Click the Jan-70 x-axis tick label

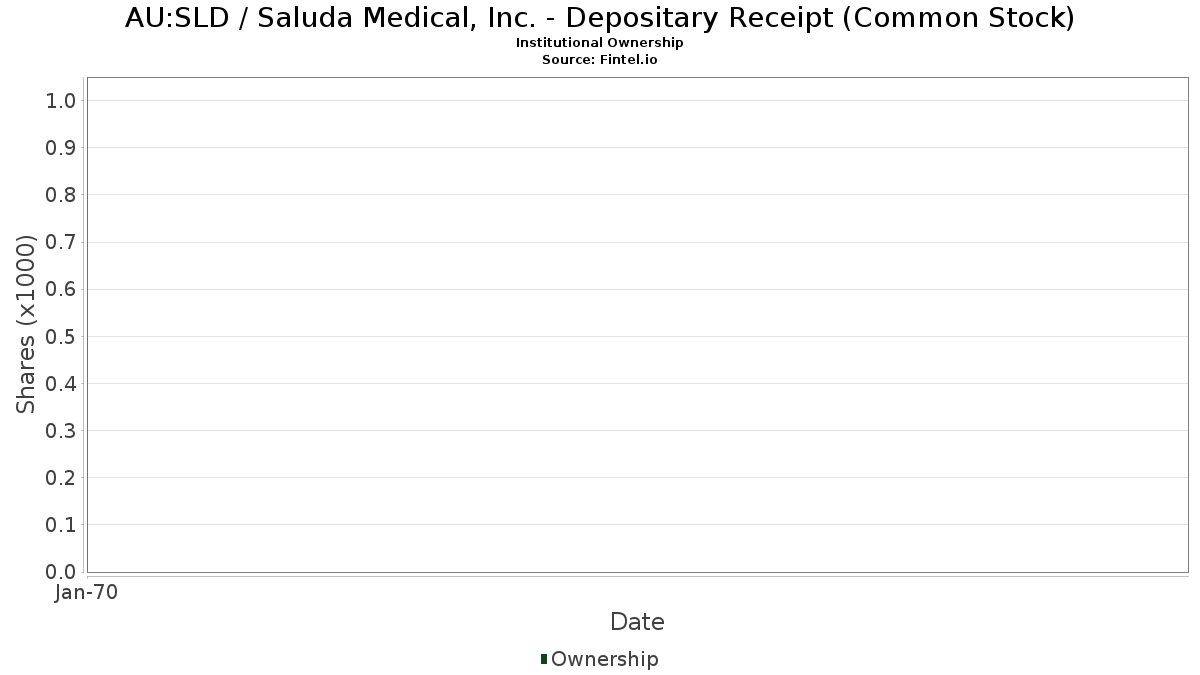87,593
